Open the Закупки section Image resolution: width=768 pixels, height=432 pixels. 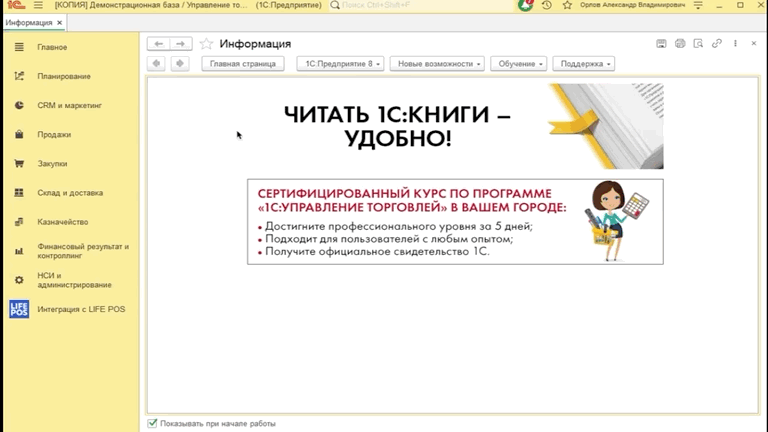pos(52,164)
